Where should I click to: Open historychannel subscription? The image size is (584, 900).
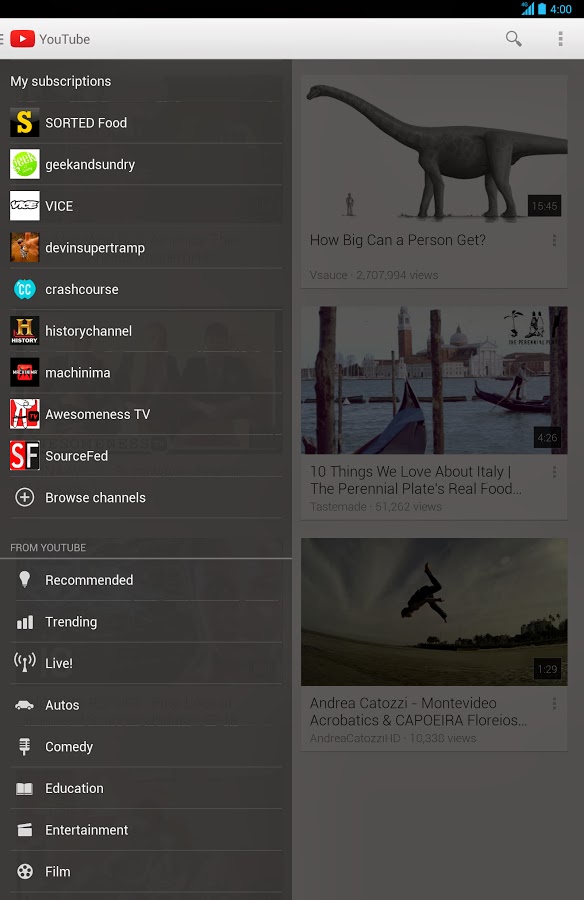146,331
